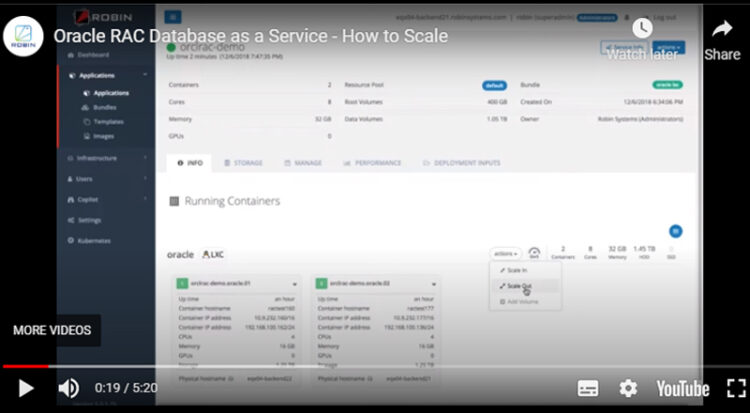Open the Robin channel avatar
The width and height of the screenshot is (750, 413).
click(x=23, y=36)
